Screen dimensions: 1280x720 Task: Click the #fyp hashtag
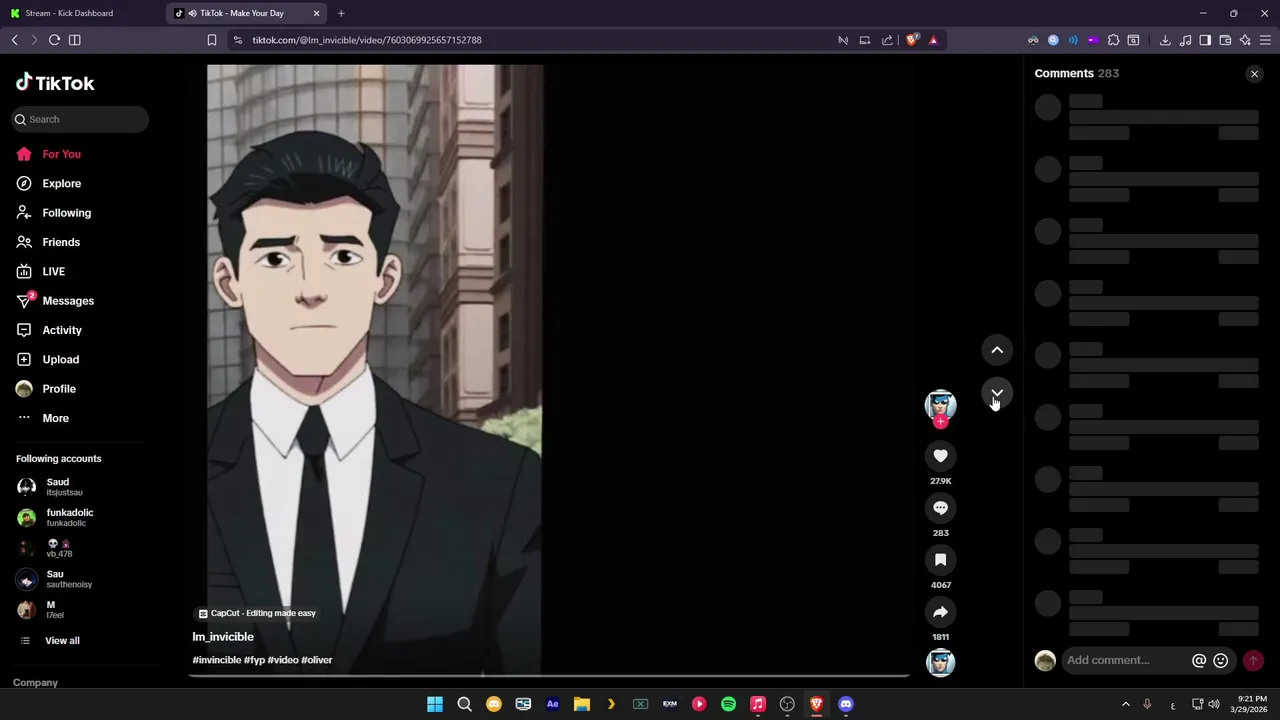tap(254, 660)
